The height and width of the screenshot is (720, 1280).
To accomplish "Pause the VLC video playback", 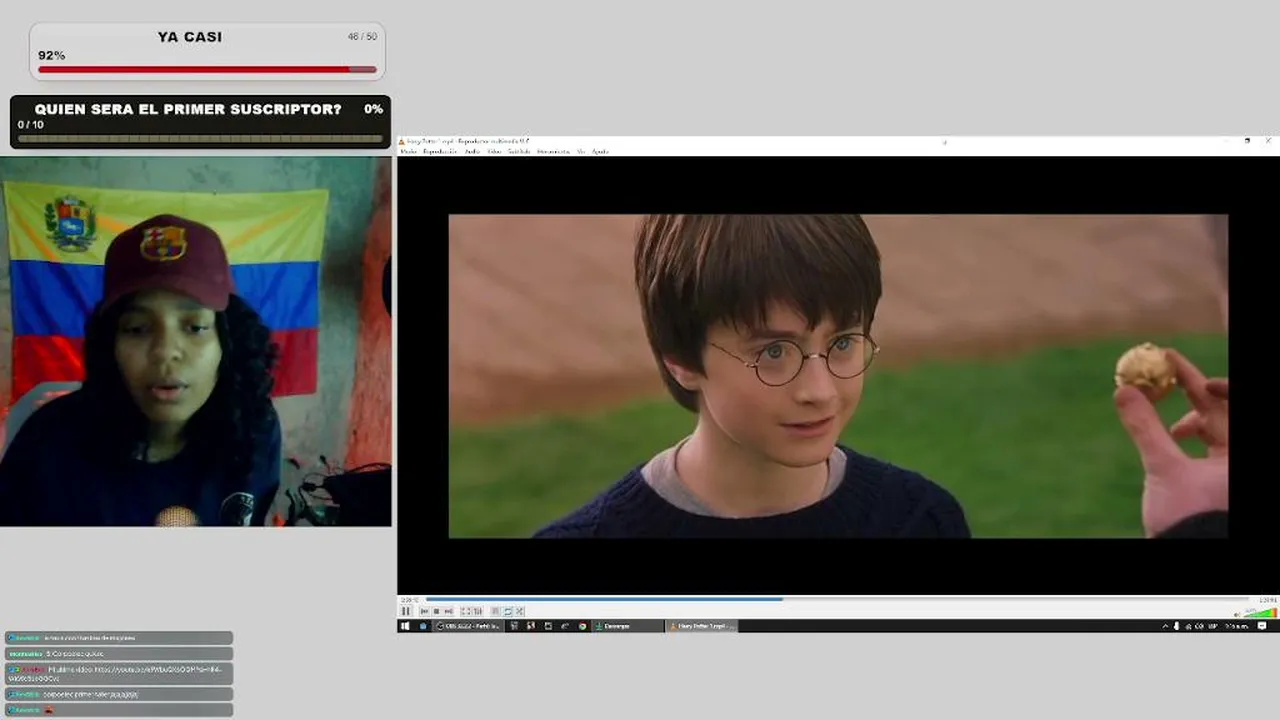I will 406,611.
